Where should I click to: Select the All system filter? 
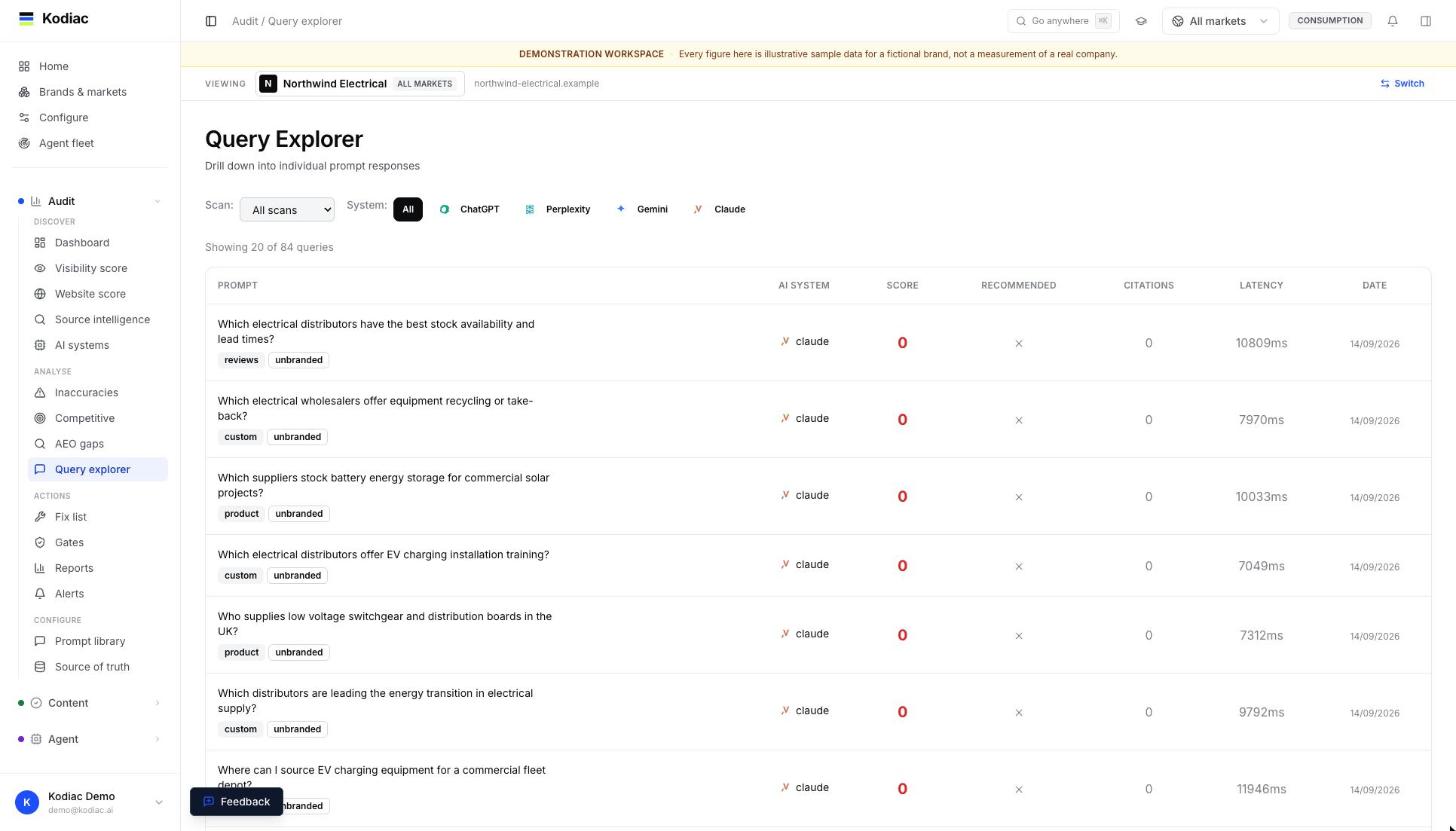point(408,209)
